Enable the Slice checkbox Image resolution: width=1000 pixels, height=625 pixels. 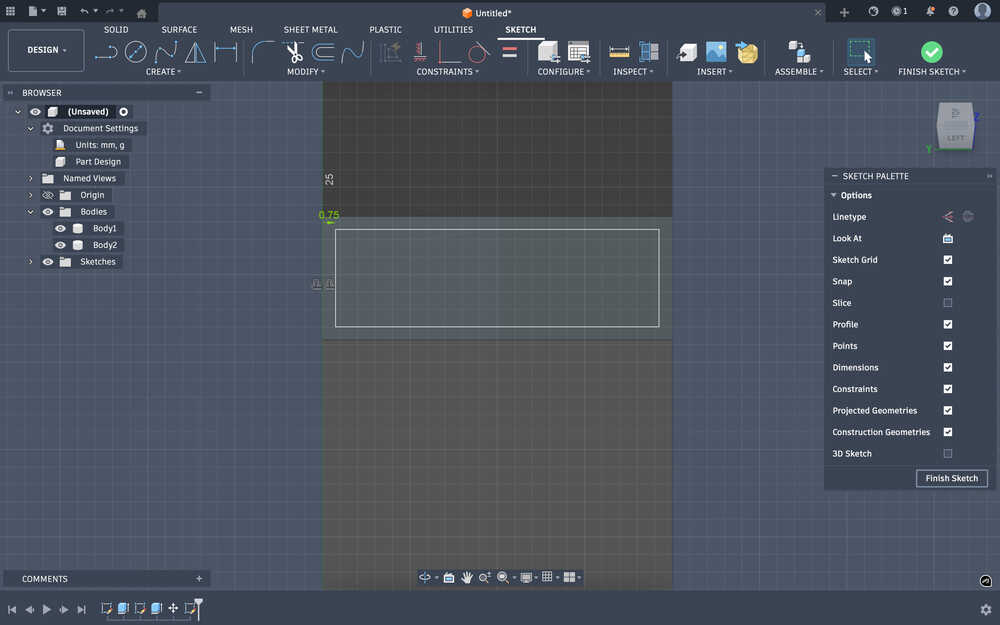(948, 303)
